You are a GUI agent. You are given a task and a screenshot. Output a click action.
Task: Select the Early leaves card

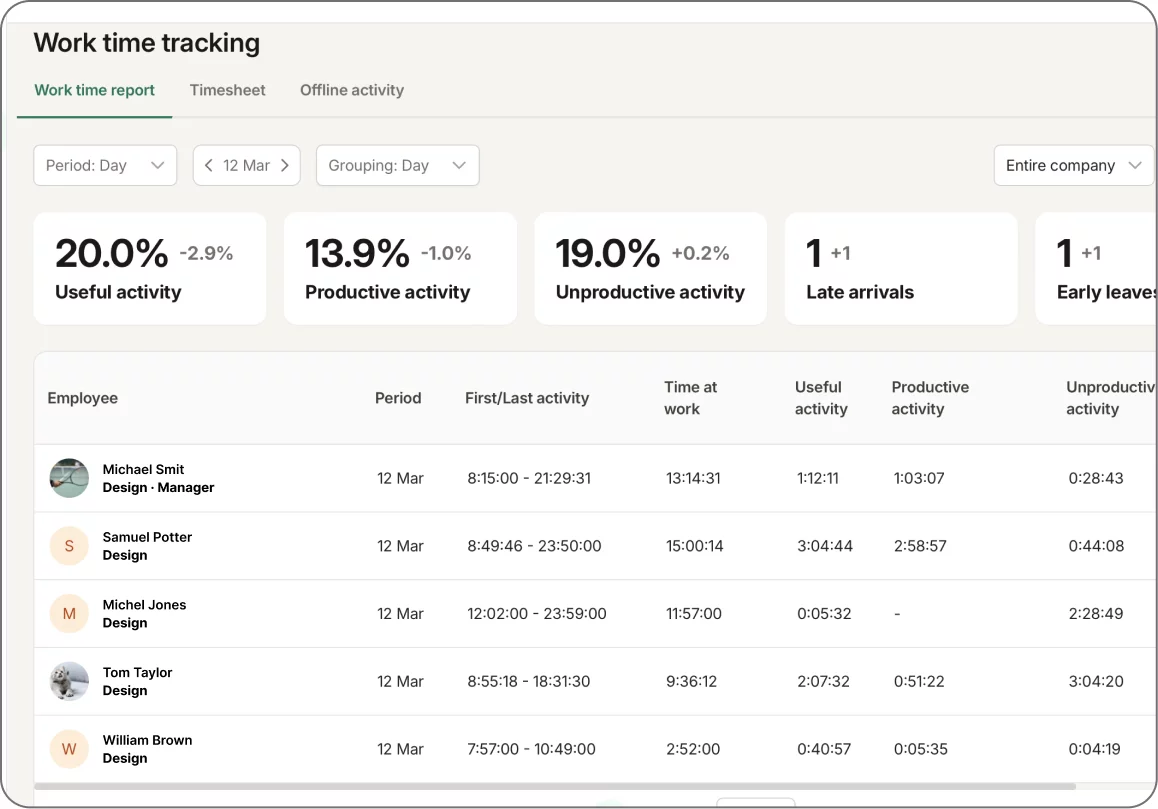click(x=1097, y=268)
